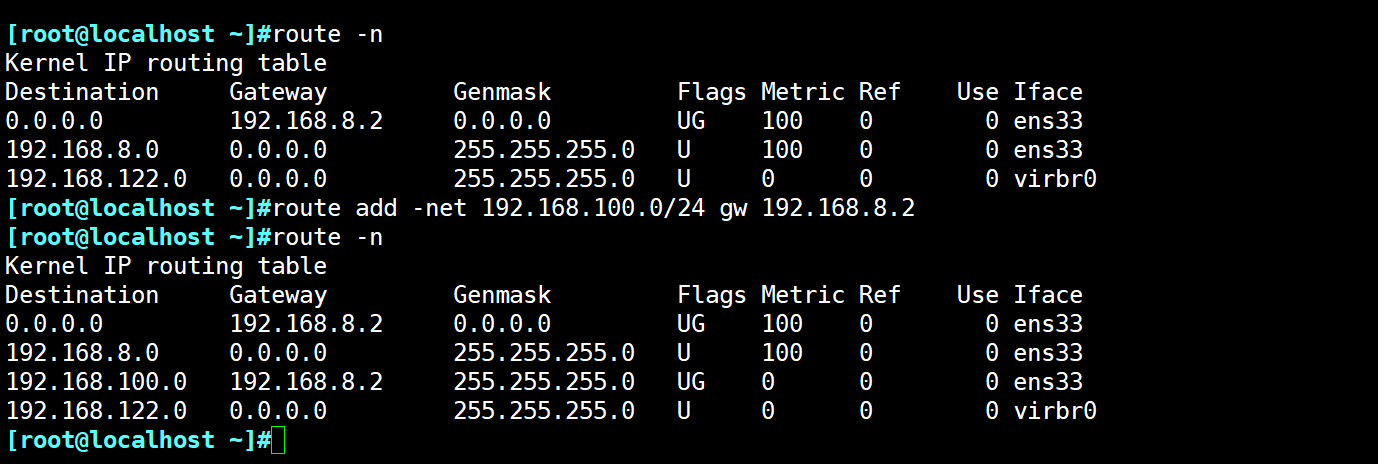Click ens33 in the 192.168.100.0 row
Image resolution: width=1378 pixels, height=464 pixels.
1048,382
